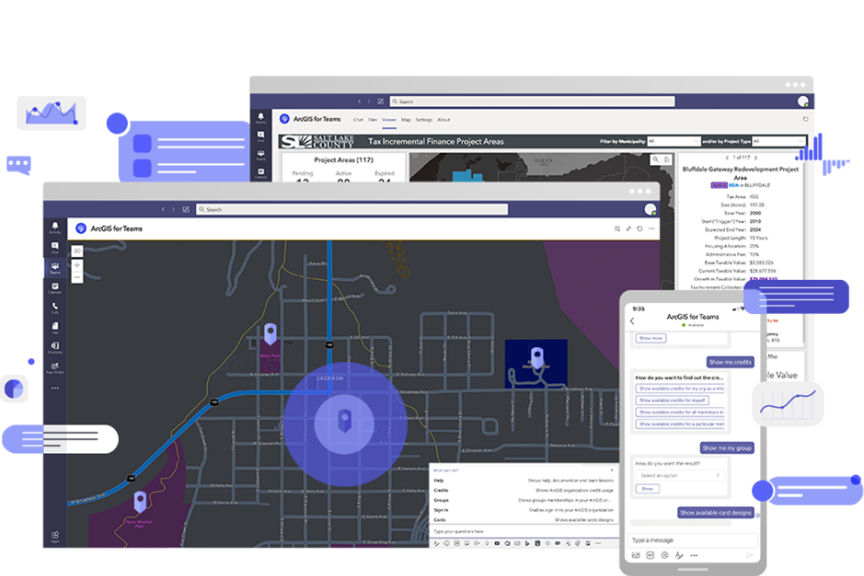Viewport: 864px width, 576px height.
Task: Click the 'Show me my group' message bubble
Action: coord(726,448)
